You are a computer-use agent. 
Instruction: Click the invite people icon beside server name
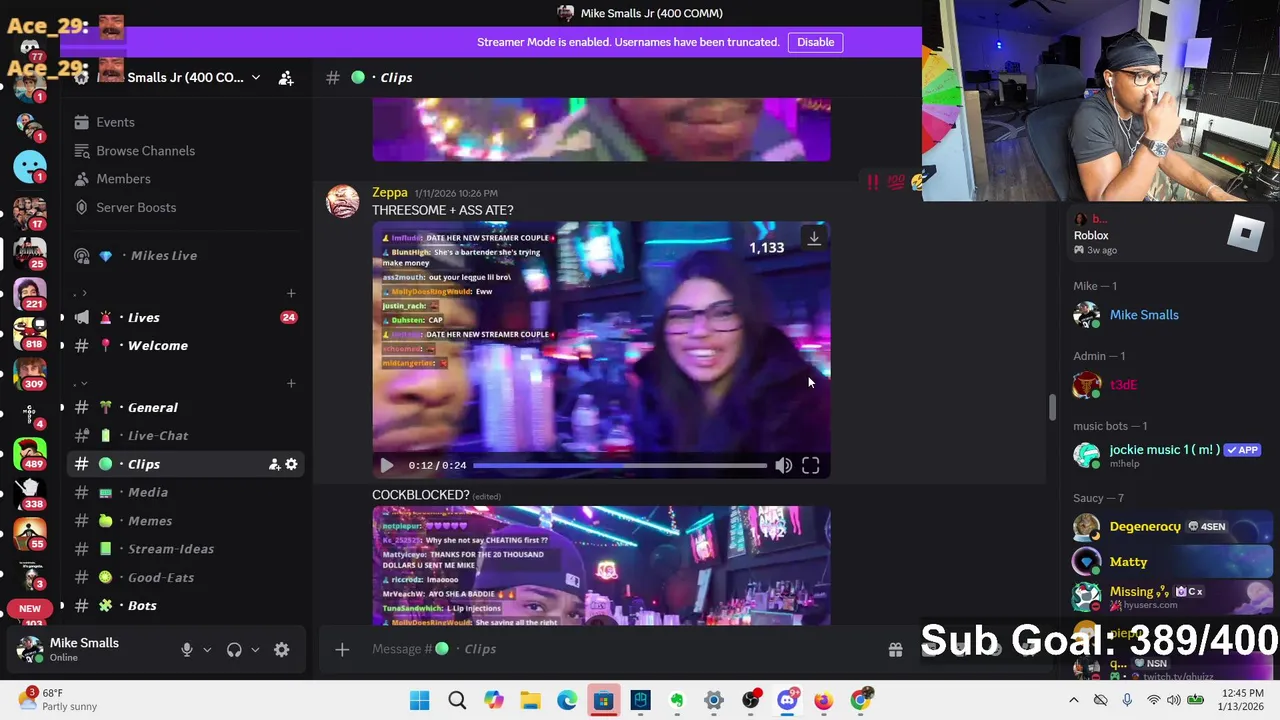pyautogui.click(x=286, y=77)
